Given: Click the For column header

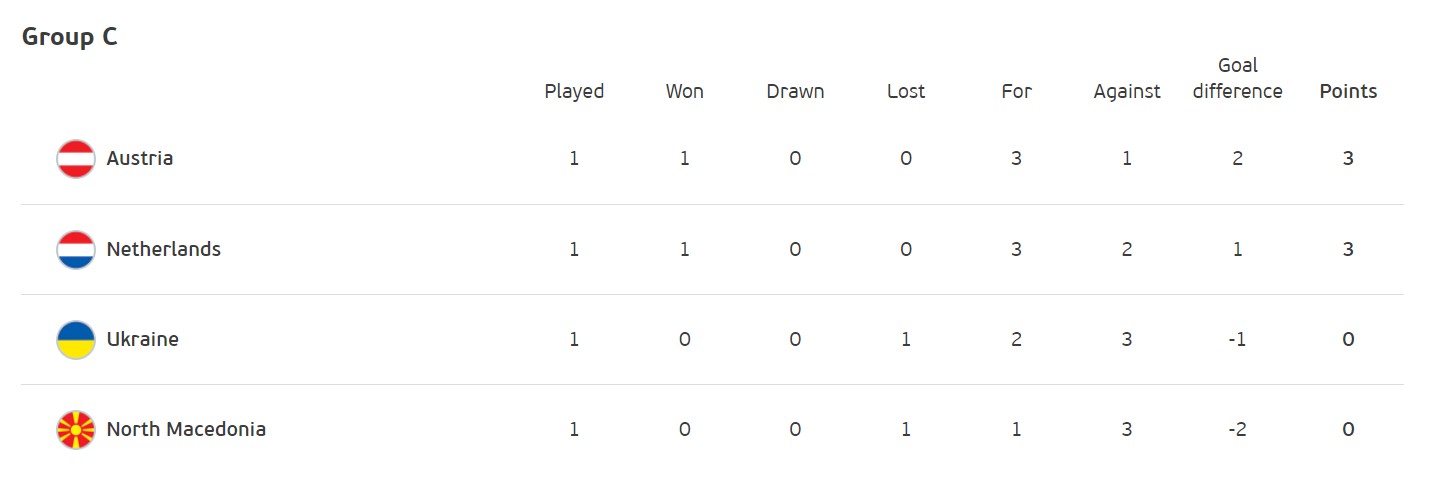Looking at the screenshot, I should click(x=1016, y=91).
